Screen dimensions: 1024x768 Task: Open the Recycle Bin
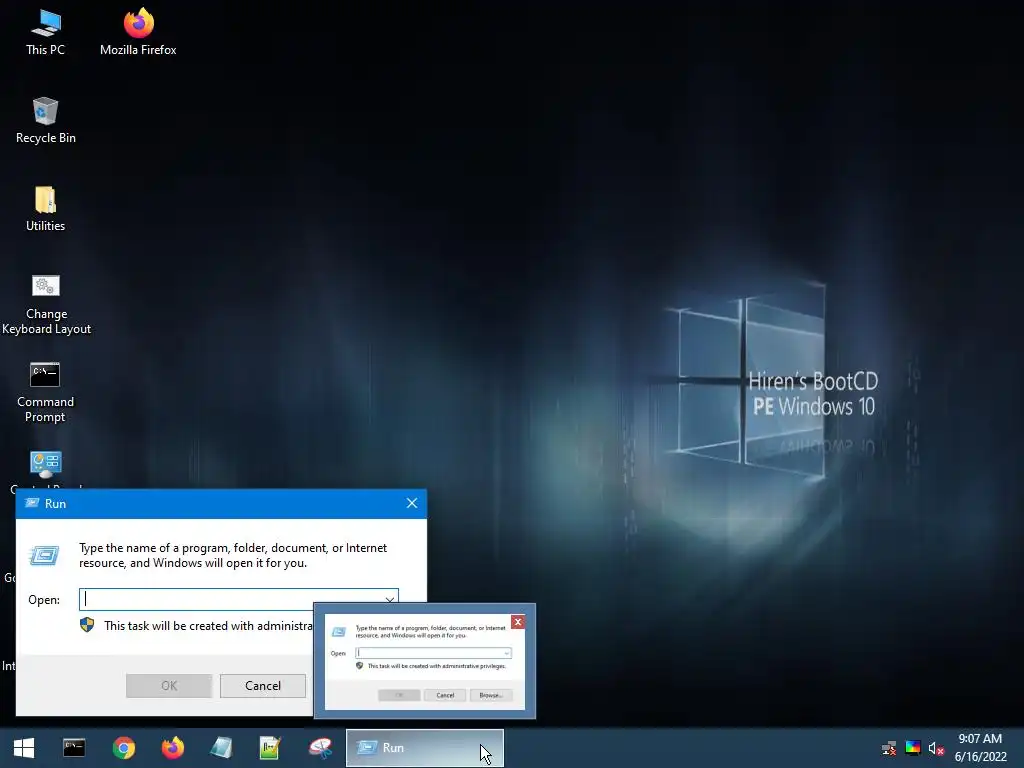[x=46, y=121]
